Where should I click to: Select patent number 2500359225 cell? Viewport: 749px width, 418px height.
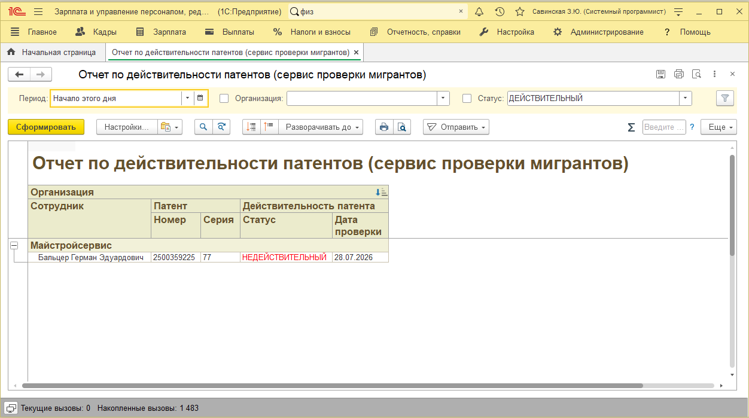coord(176,257)
